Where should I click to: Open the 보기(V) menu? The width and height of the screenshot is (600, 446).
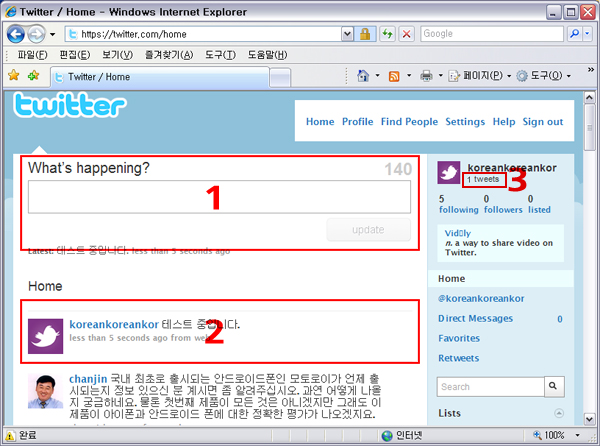[x=117, y=55]
